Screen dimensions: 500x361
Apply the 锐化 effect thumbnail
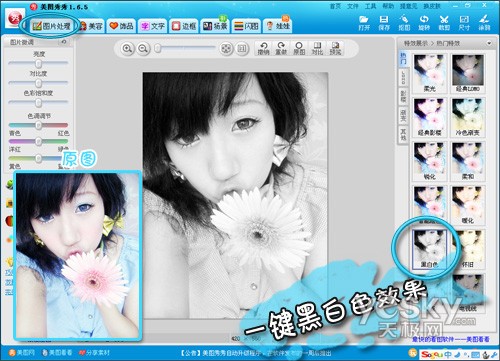coord(429,161)
